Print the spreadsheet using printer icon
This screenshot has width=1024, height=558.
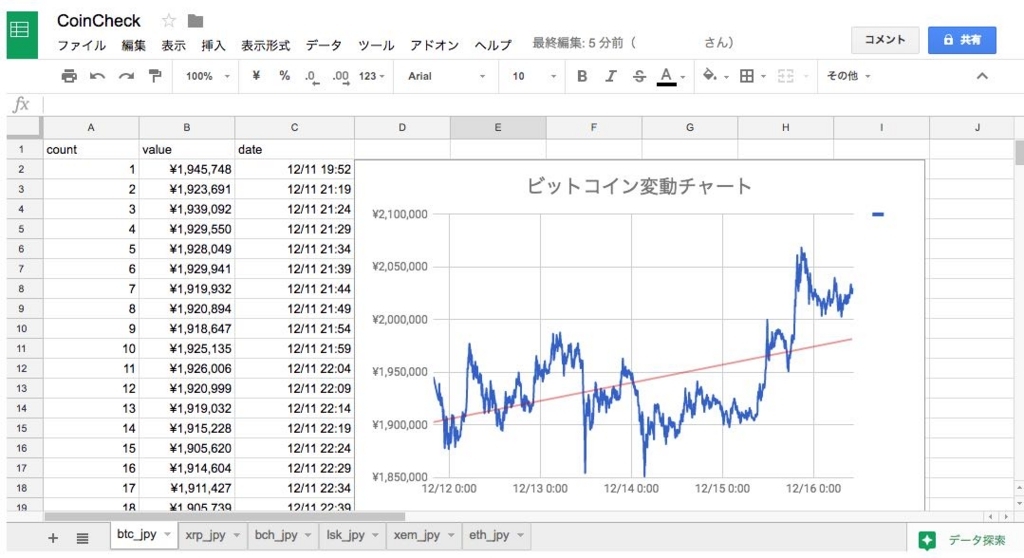[x=69, y=76]
